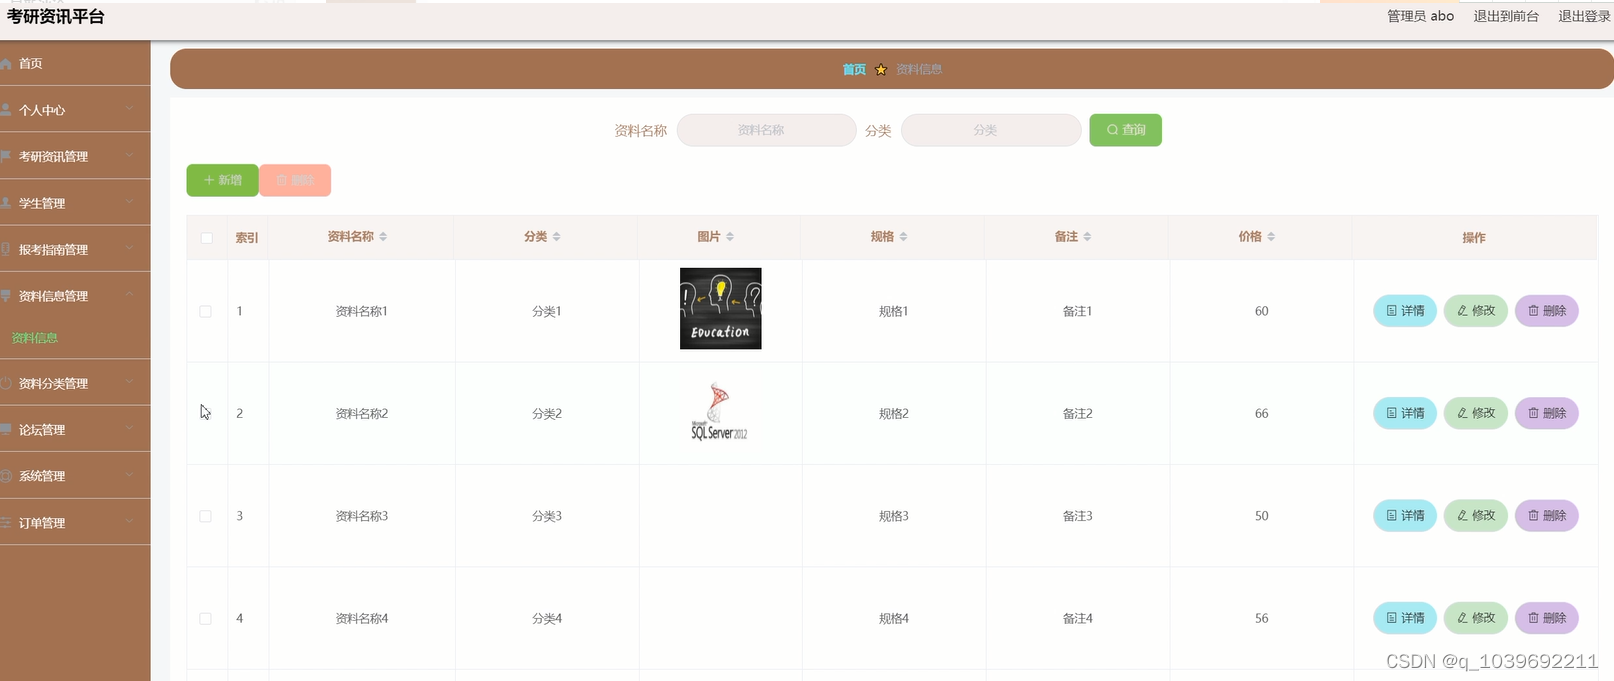
Task: Click the icon beside 论坛管理 in sidebar
Action: coord(6,430)
